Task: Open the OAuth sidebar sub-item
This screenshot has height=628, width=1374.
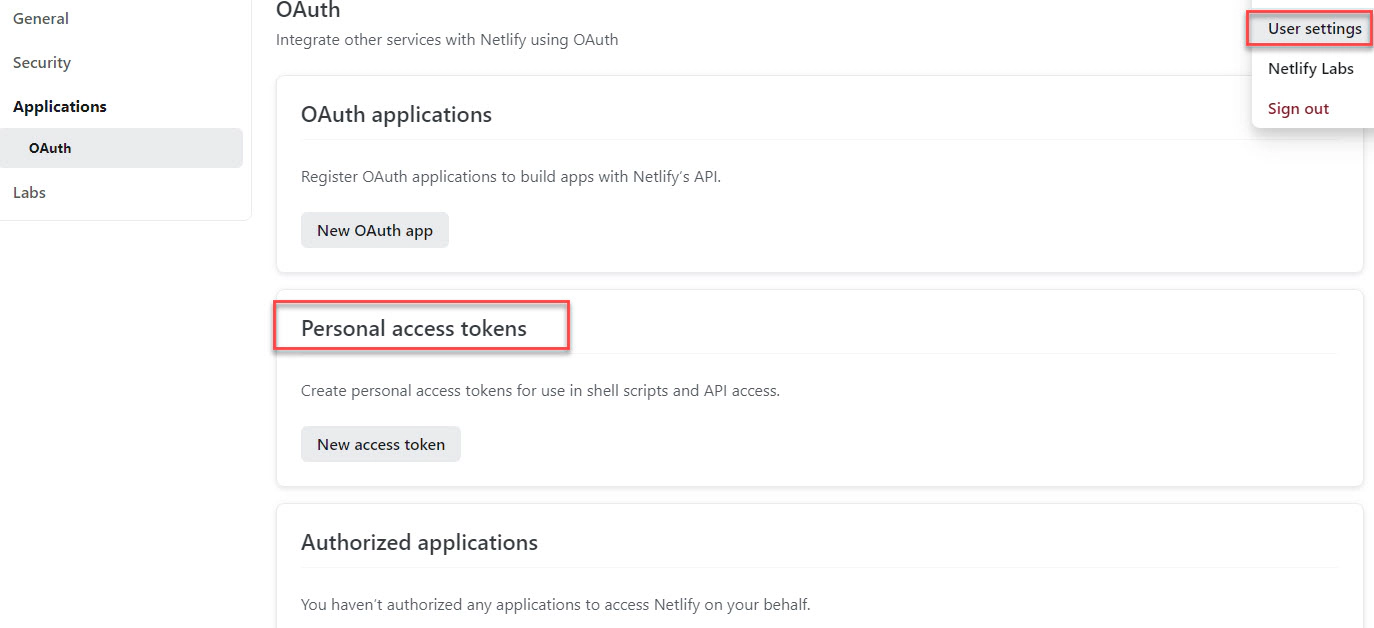Action: pyautogui.click(x=121, y=148)
